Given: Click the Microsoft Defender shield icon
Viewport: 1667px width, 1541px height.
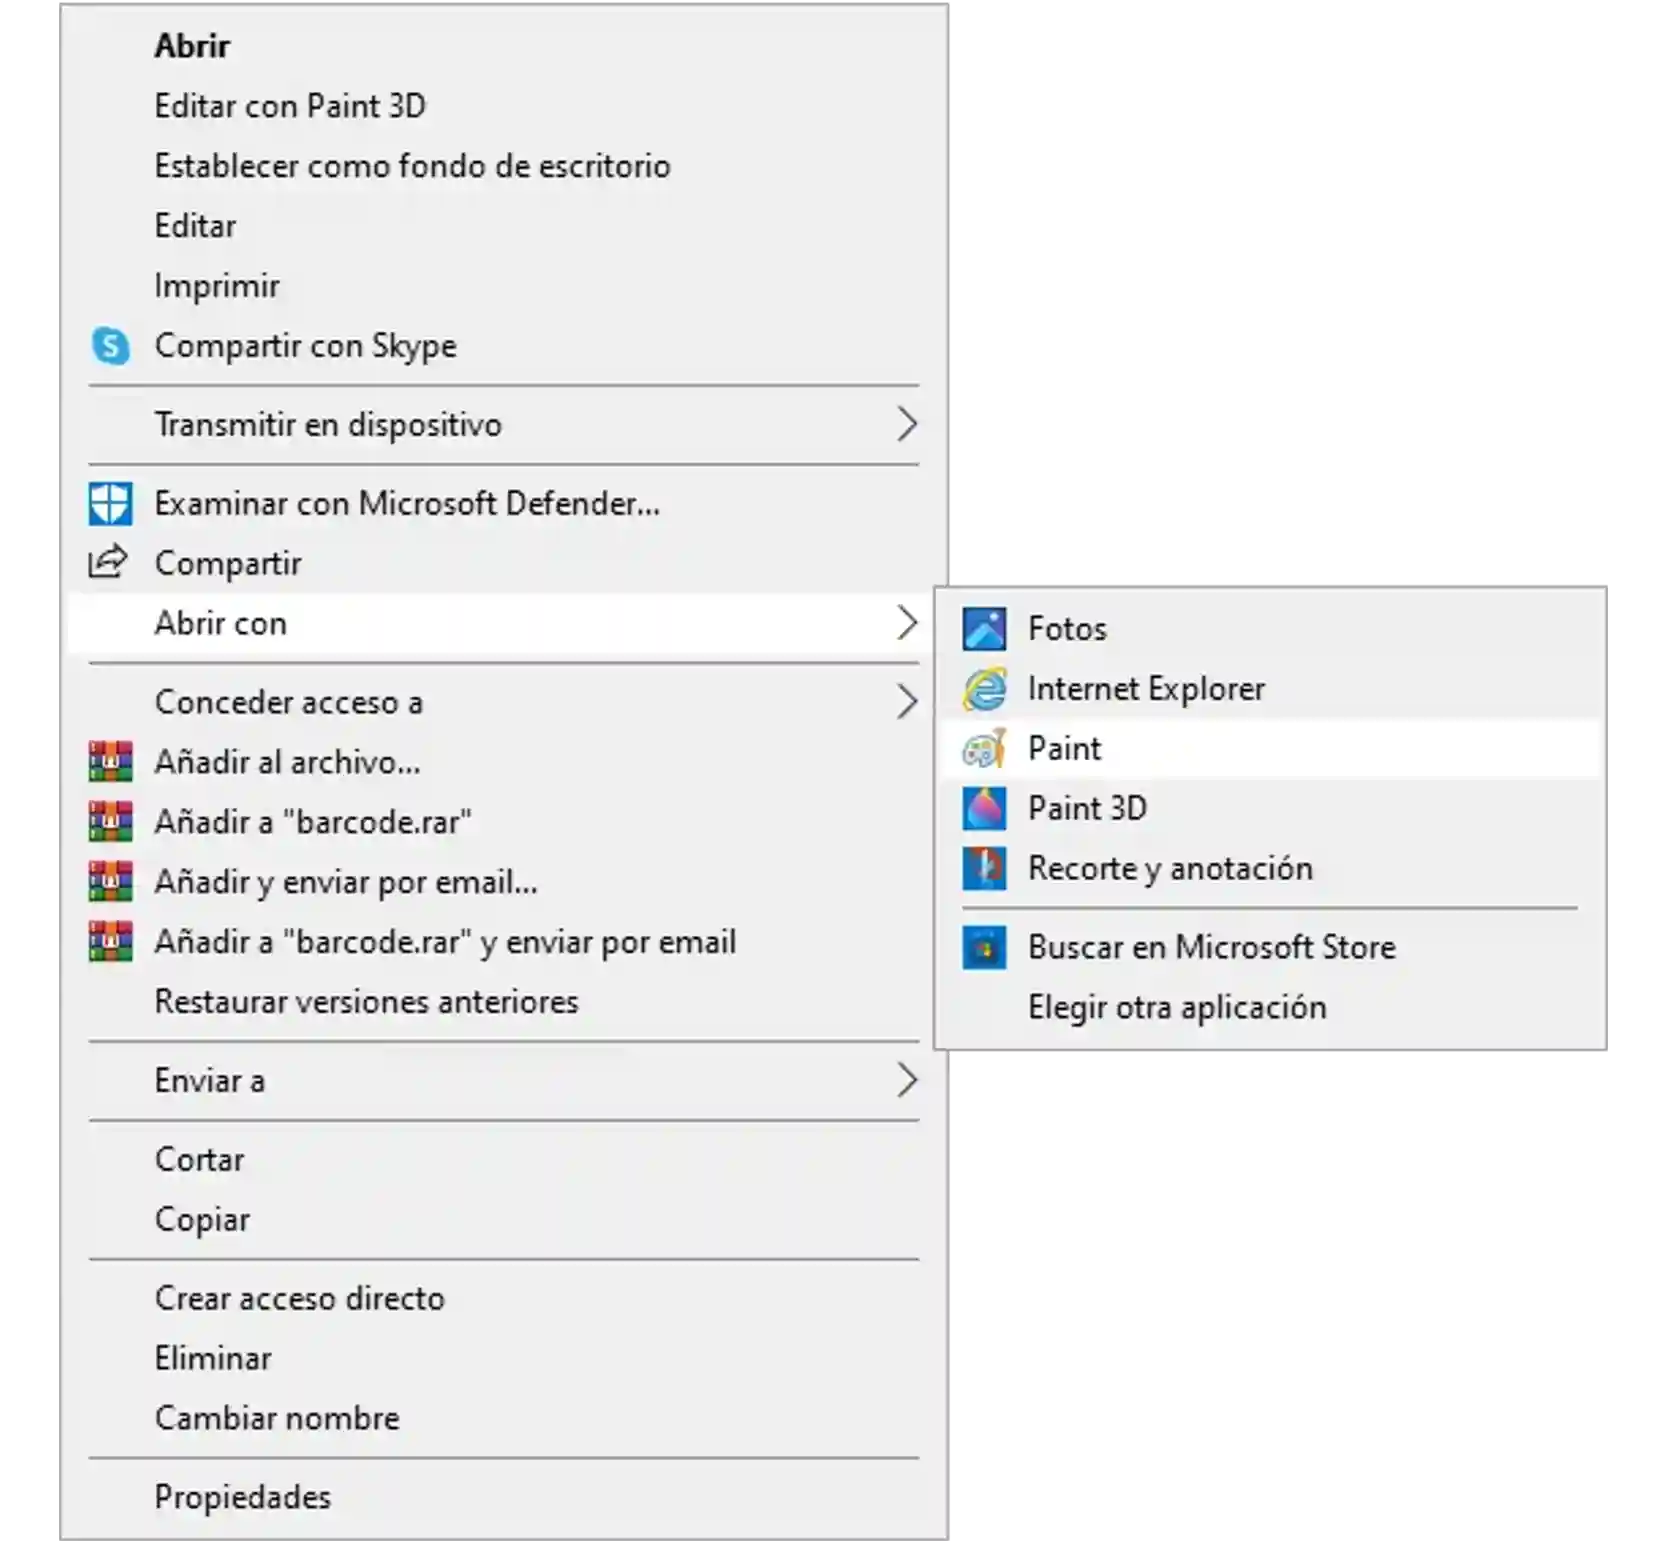Looking at the screenshot, I should (110, 504).
